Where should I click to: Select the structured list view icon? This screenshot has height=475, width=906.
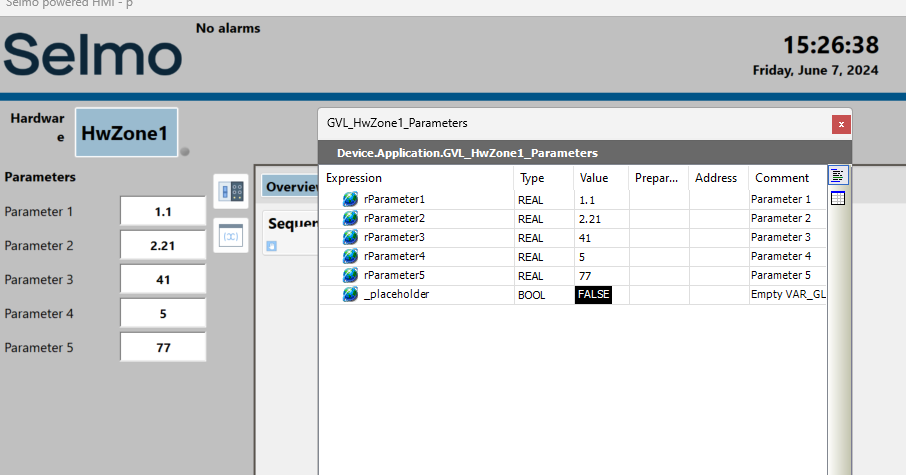click(838, 175)
